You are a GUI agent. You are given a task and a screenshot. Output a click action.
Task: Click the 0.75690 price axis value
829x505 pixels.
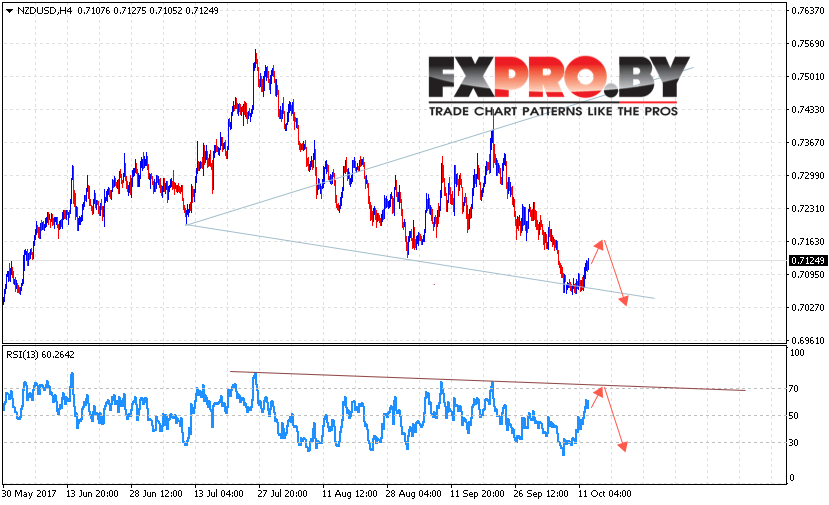coord(808,44)
